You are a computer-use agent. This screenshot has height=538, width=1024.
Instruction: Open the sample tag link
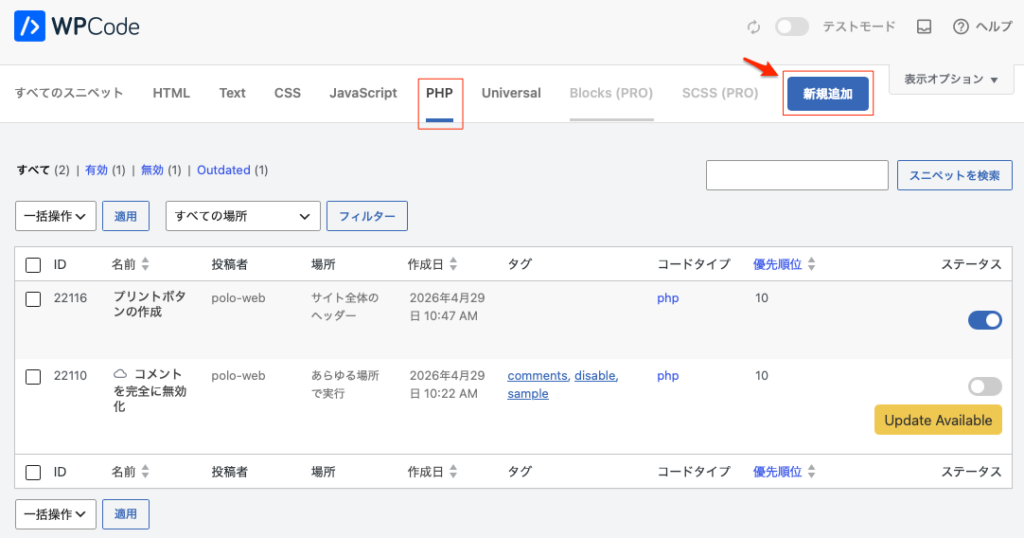528,394
